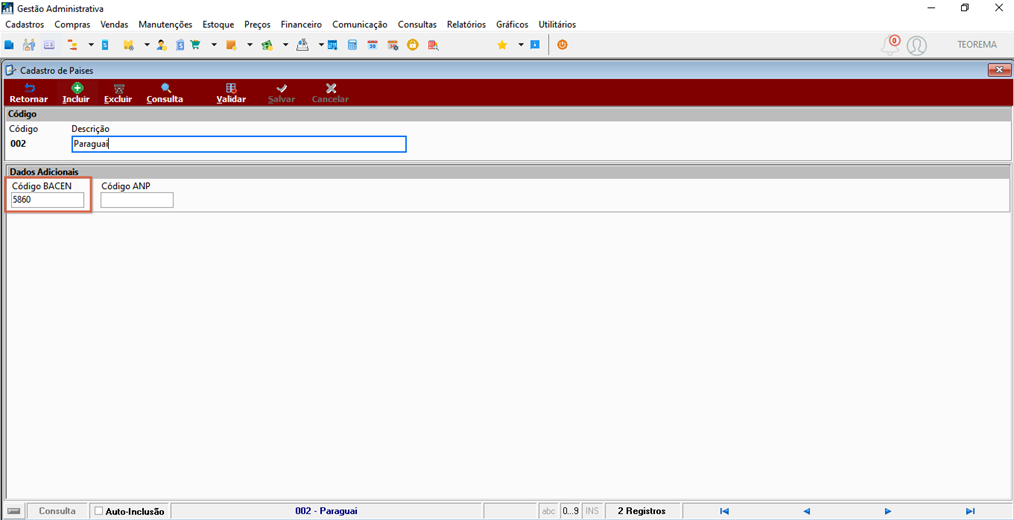1014x520 pixels.
Task: Open the Consultas menu
Action: [417, 25]
